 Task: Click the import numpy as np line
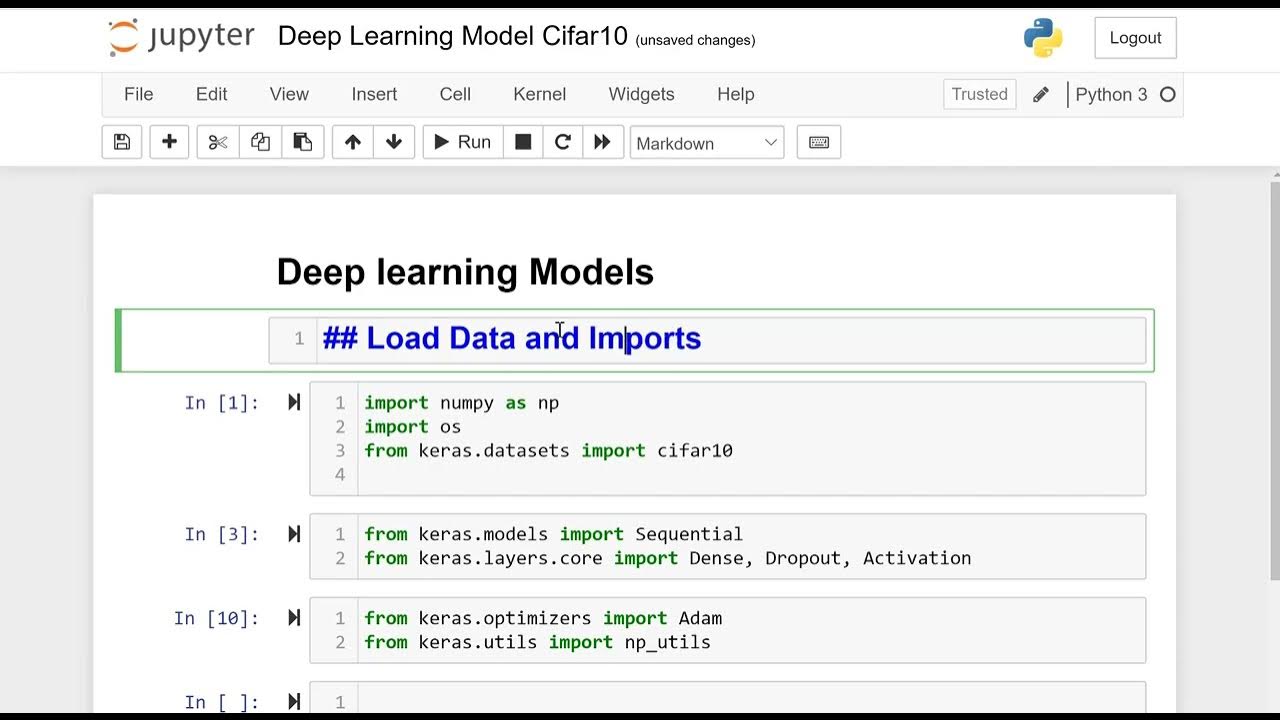[x=461, y=403]
